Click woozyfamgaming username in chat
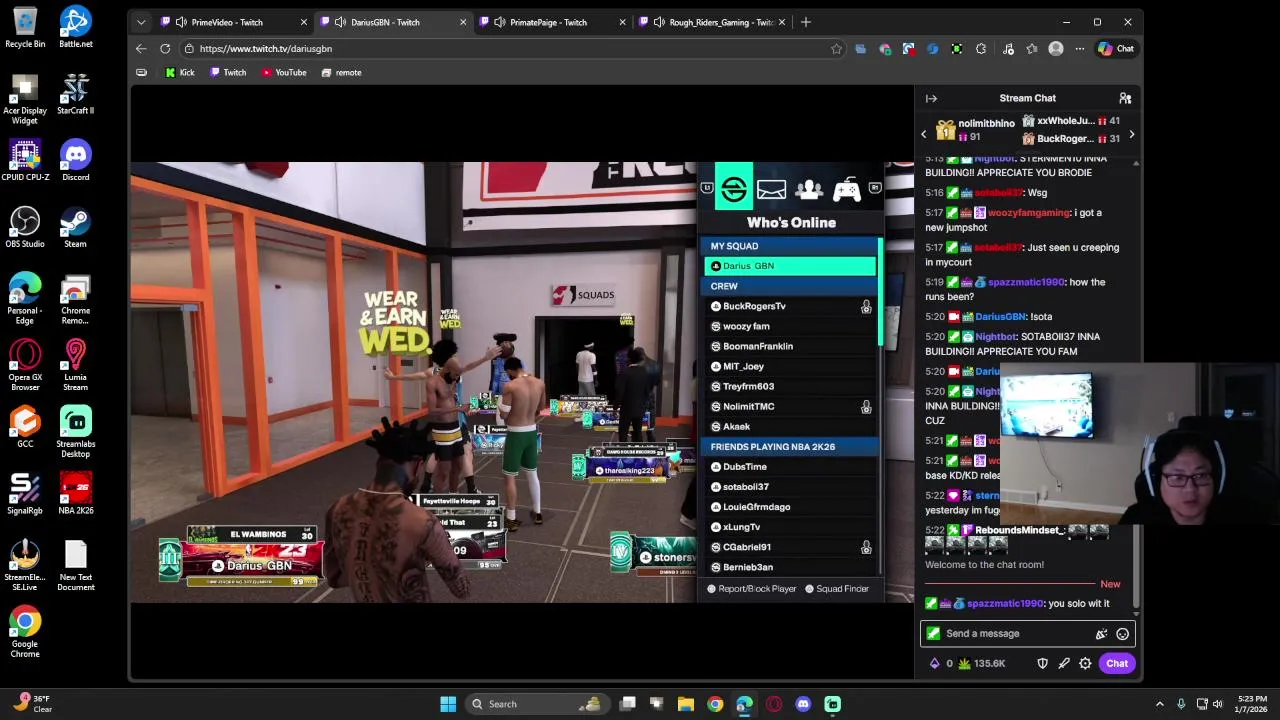The width and height of the screenshot is (1280, 720). pyautogui.click(x=1029, y=212)
